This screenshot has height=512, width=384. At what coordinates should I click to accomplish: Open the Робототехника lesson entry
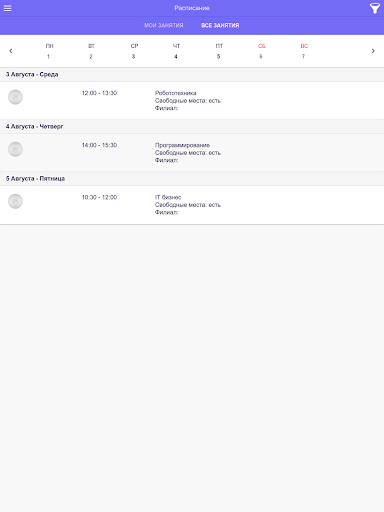coord(192,100)
